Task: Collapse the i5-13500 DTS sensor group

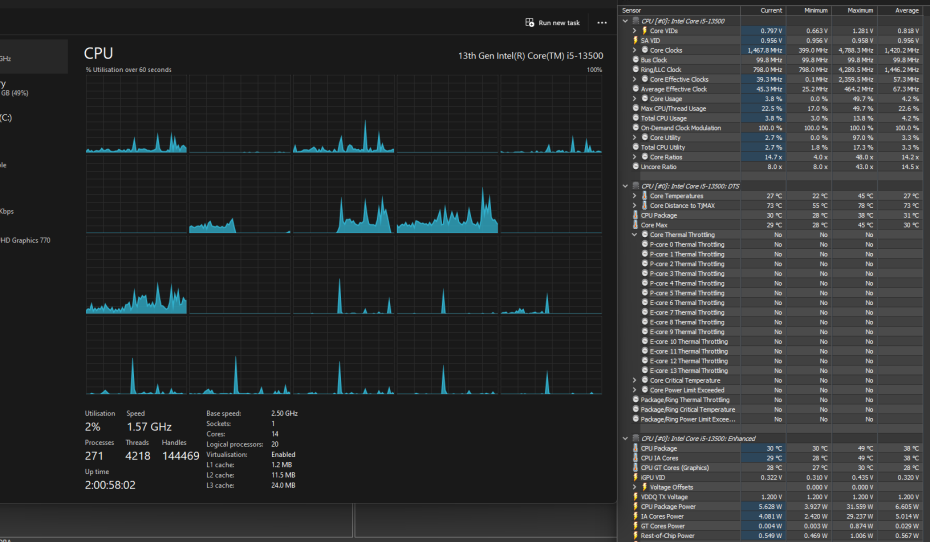Action: point(626,186)
